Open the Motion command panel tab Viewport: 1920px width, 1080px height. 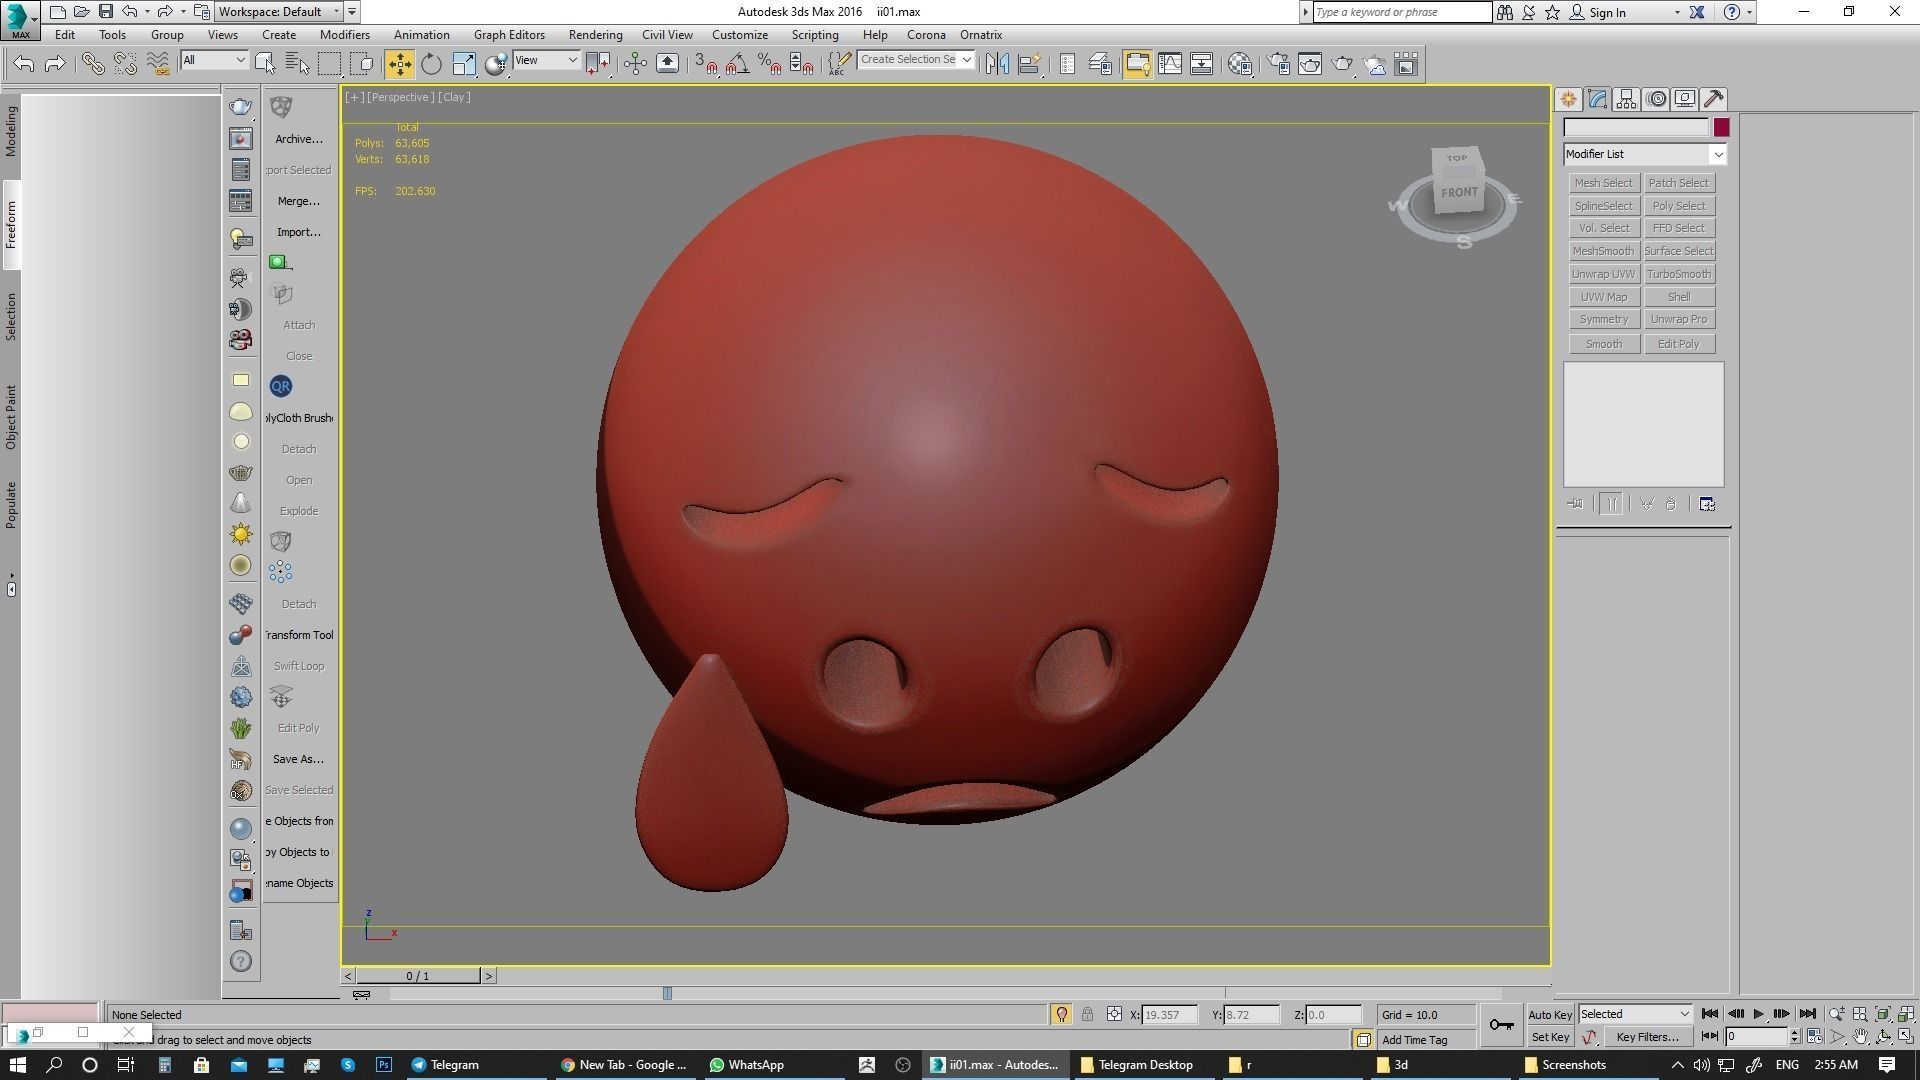pyautogui.click(x=1656, y=99)
